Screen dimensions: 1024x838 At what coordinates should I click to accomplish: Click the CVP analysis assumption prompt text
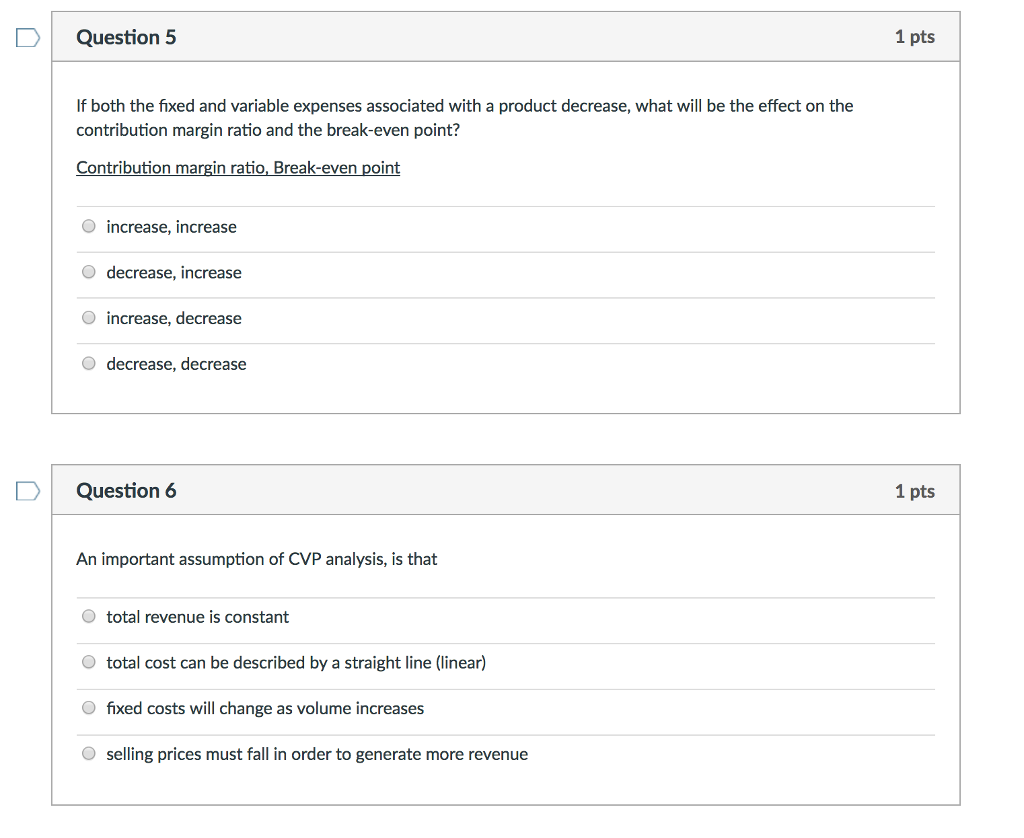(x=256, y=559)
